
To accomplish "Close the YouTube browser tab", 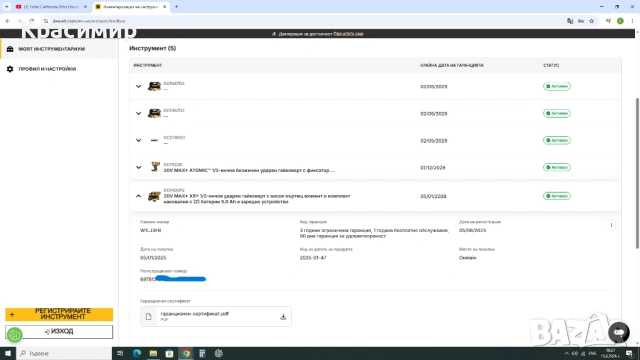I will point(85,7).
